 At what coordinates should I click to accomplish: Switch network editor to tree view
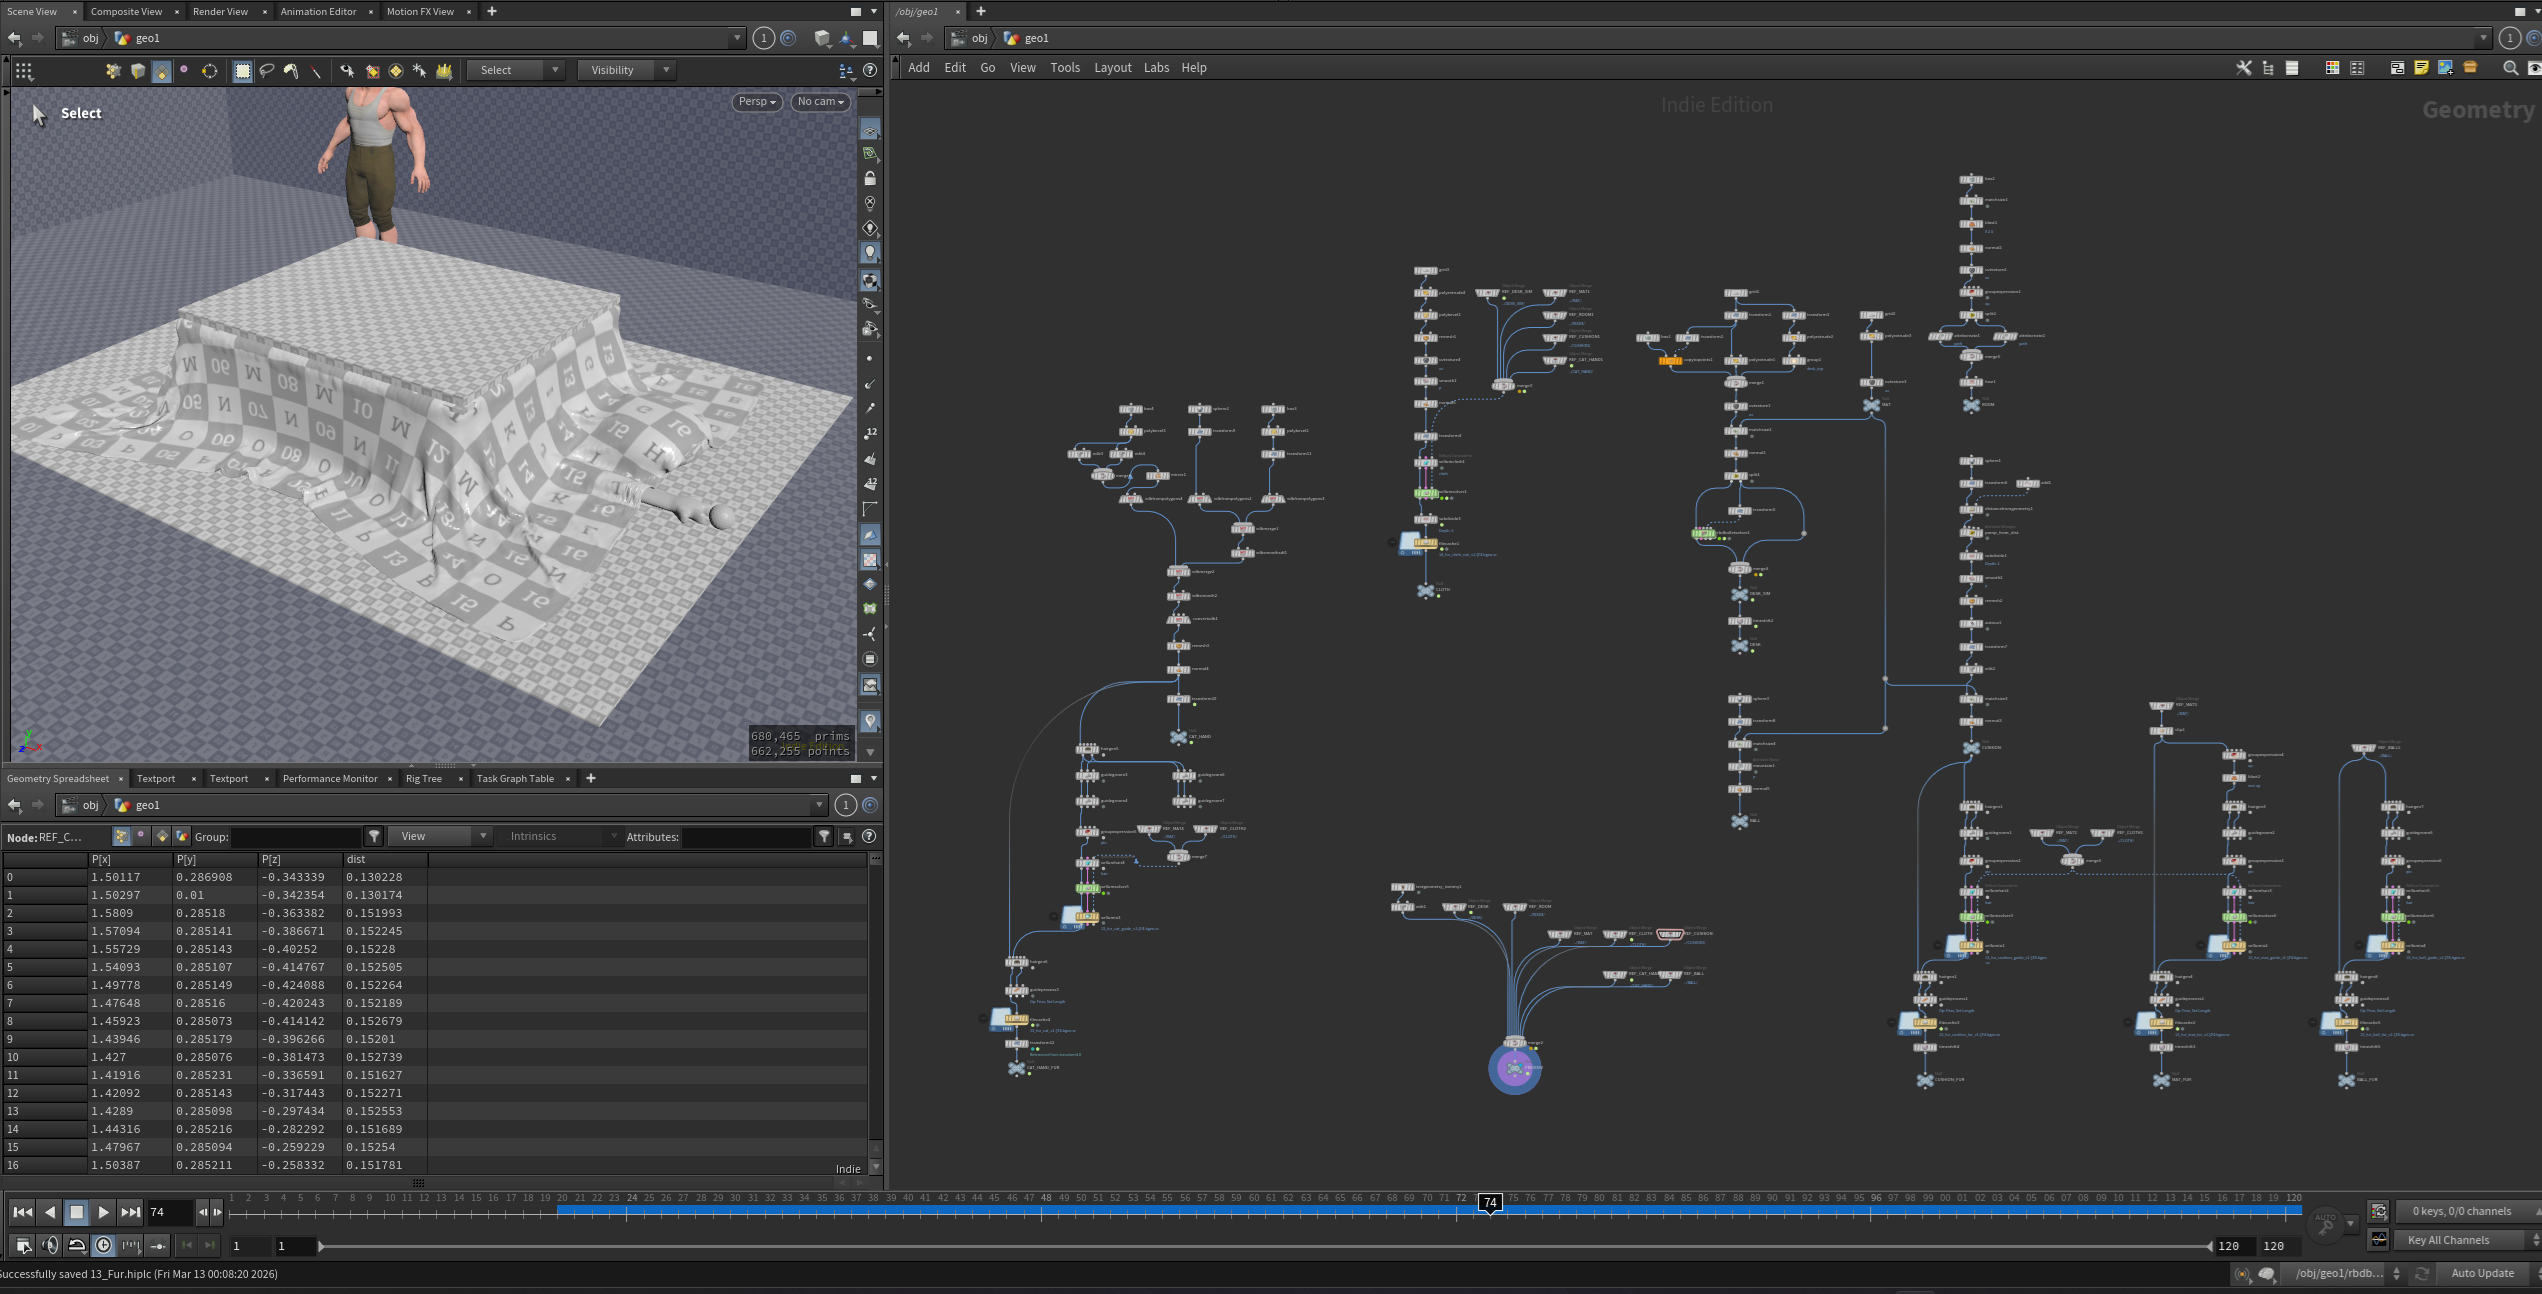click(2268, 68)
